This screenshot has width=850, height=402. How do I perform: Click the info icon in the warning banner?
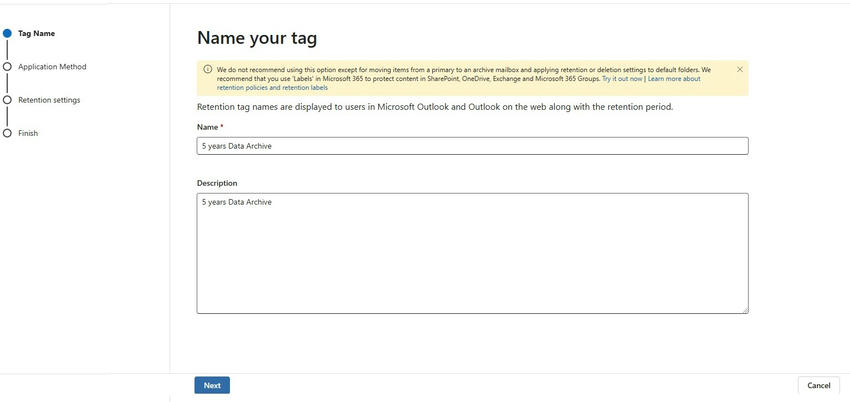208,70
